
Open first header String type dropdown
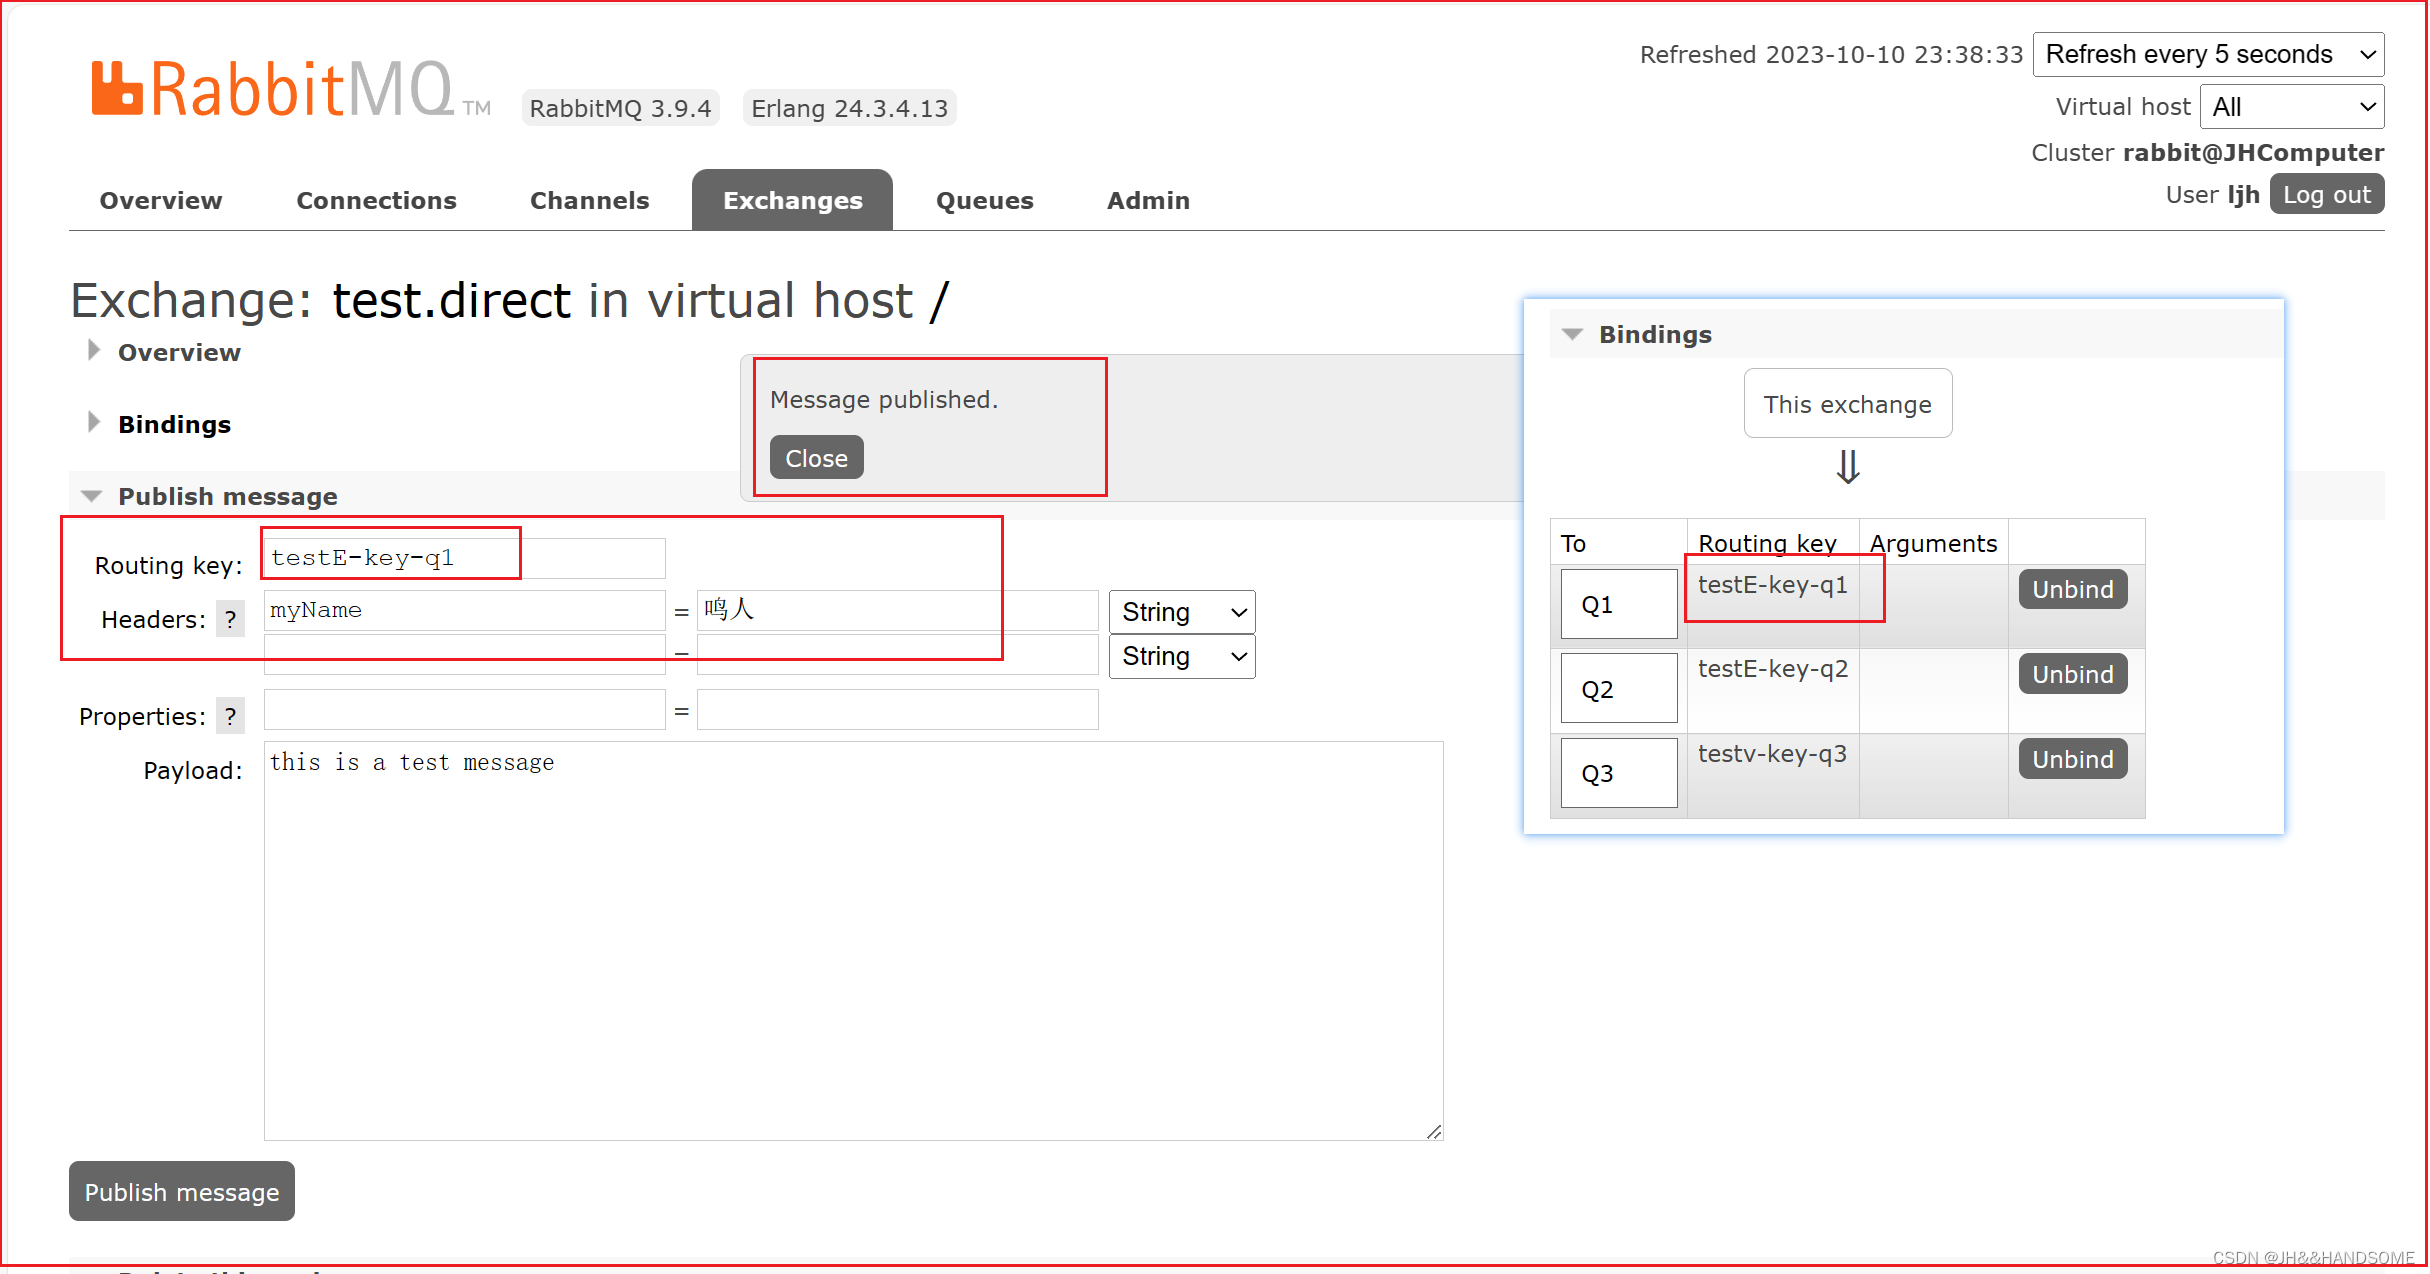pos(1181,612)
